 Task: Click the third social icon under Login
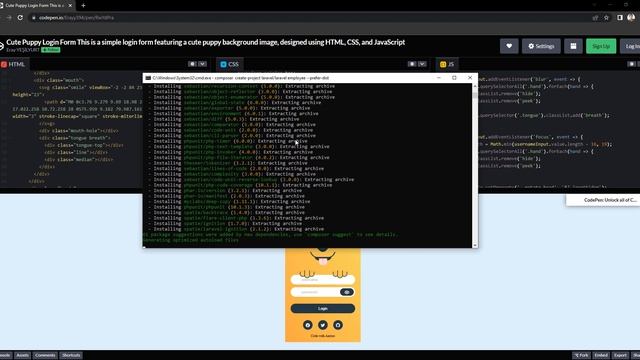pos(338,325)
